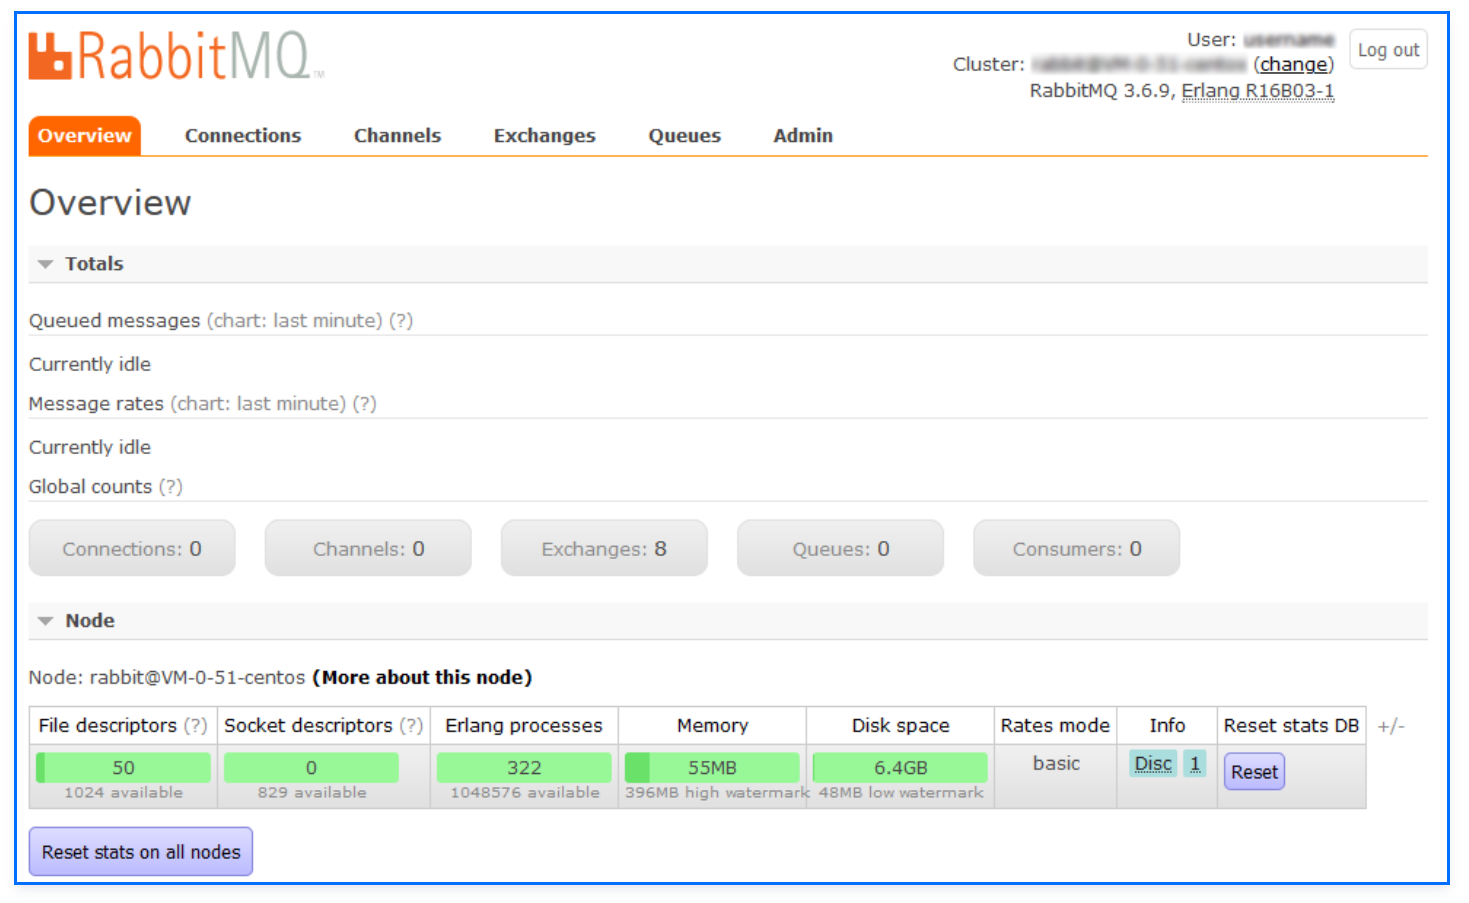1469x903 pixels.
Task: Show help for Socket descriptors column
Action: coord(412,726)
